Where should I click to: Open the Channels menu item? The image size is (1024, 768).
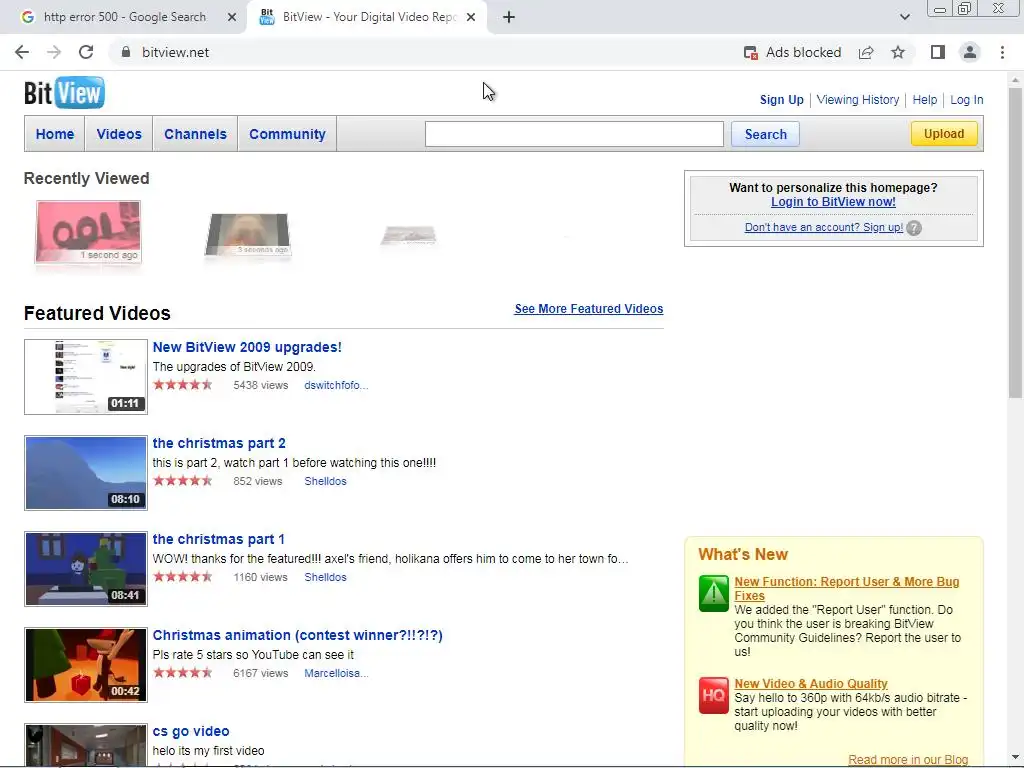[195, 134]
